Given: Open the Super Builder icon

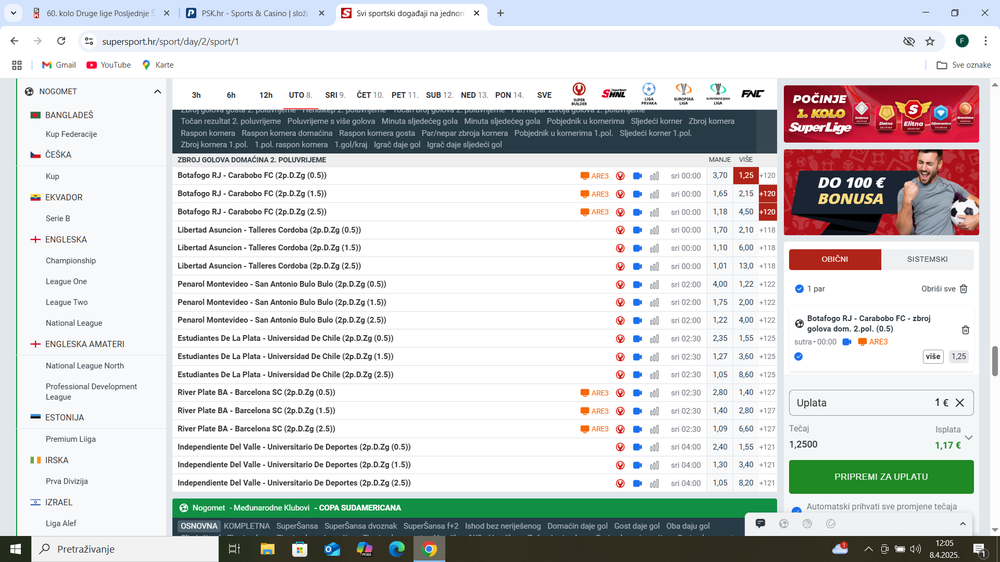Looking at the screenshot, I should 579,93.
